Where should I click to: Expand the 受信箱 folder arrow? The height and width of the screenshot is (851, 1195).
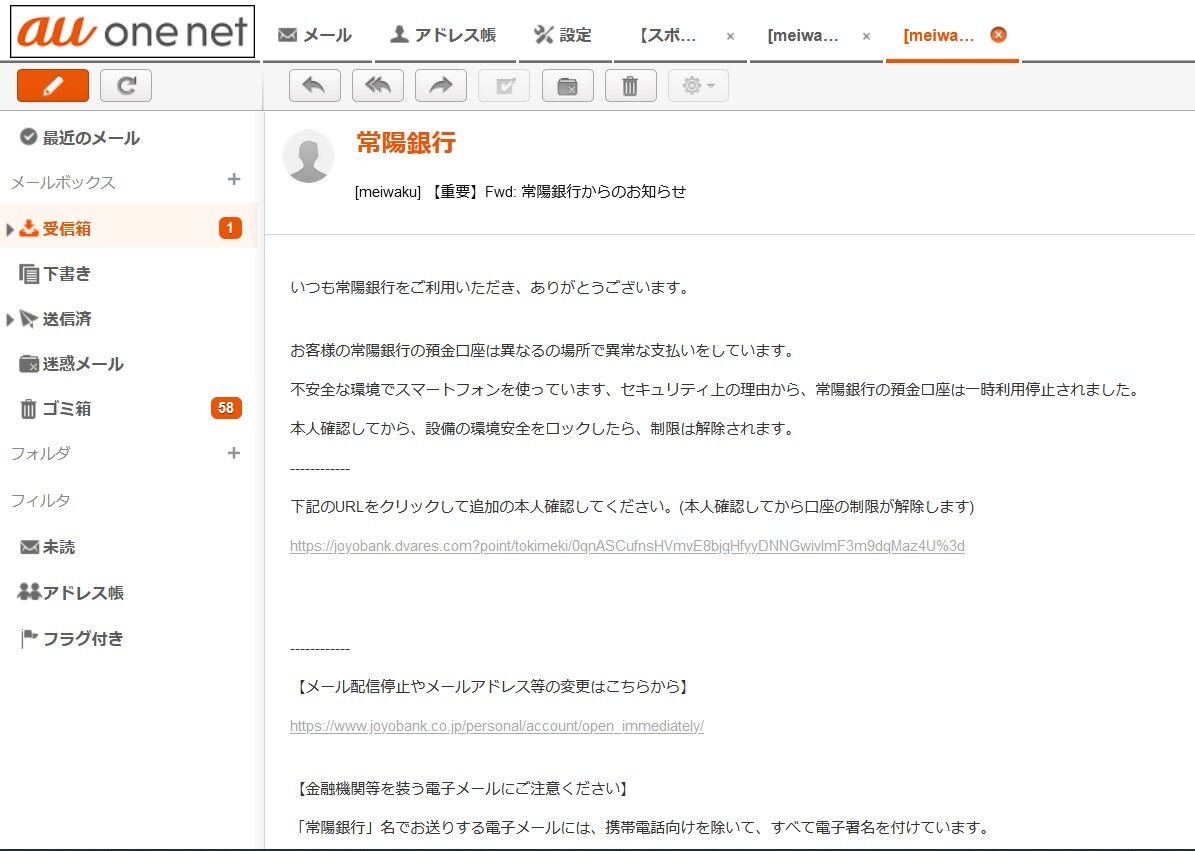pos(9,229)
